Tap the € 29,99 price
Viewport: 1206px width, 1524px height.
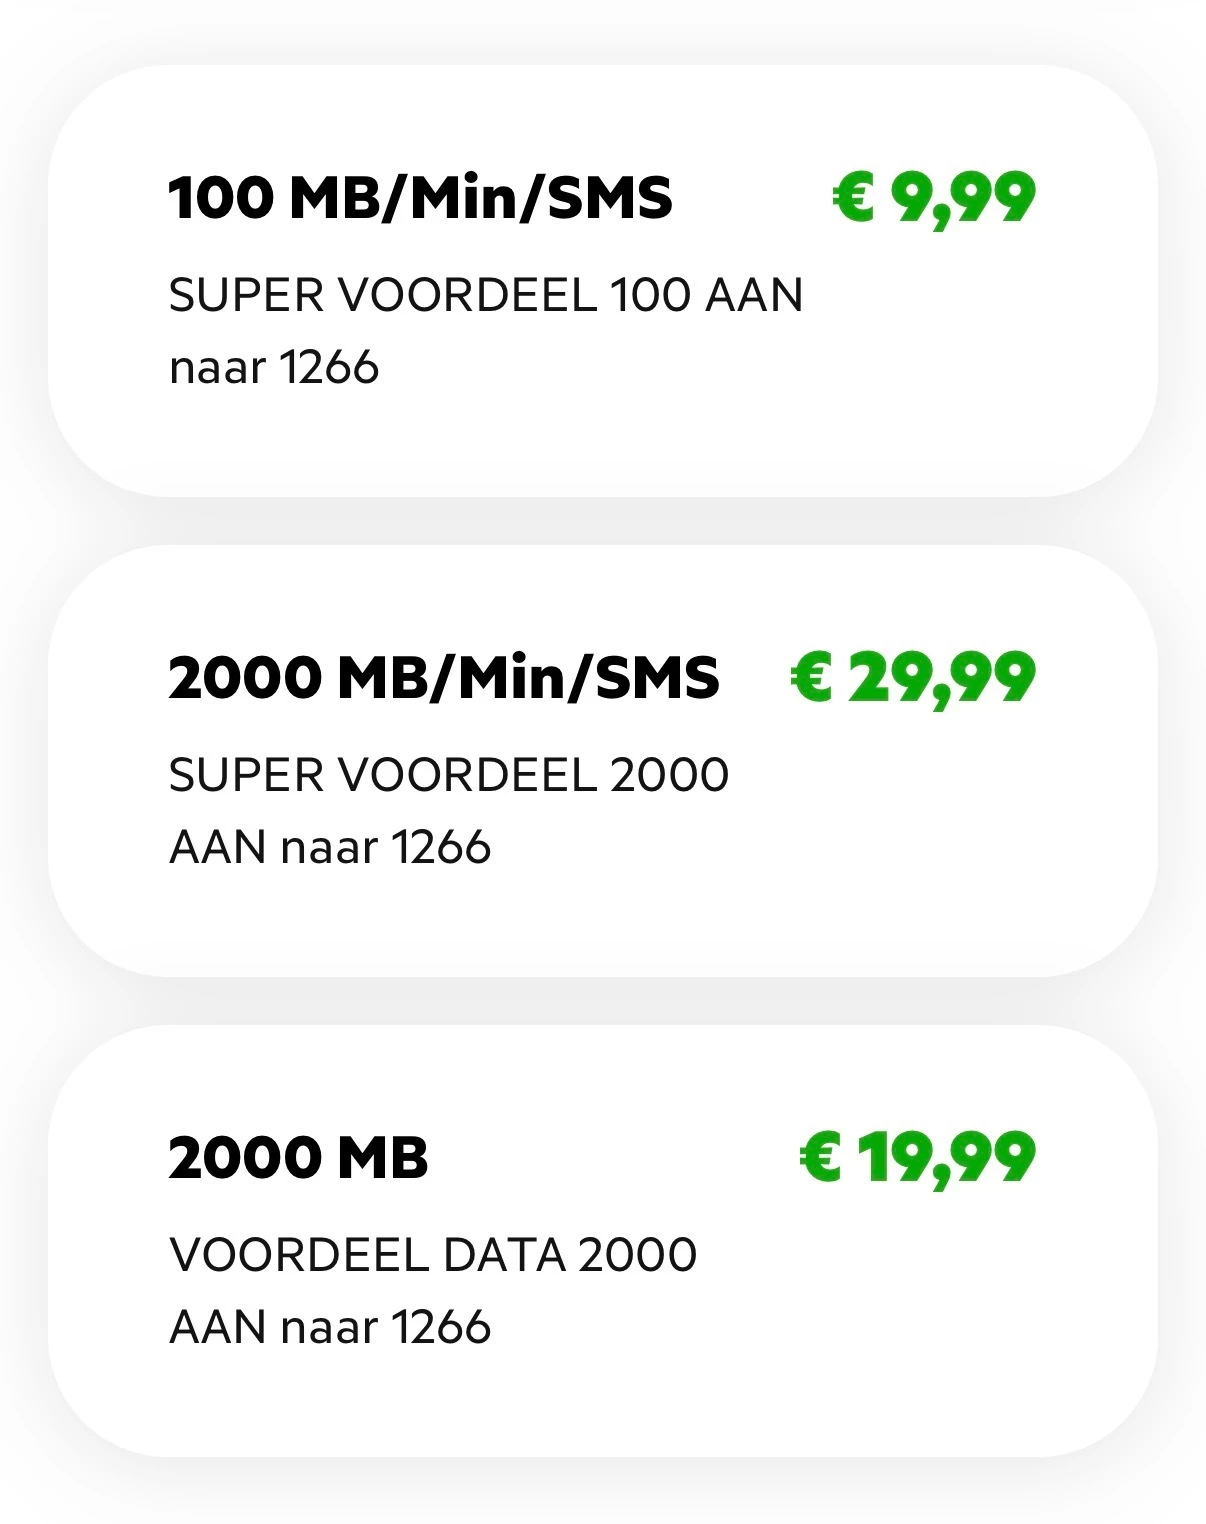913,679
